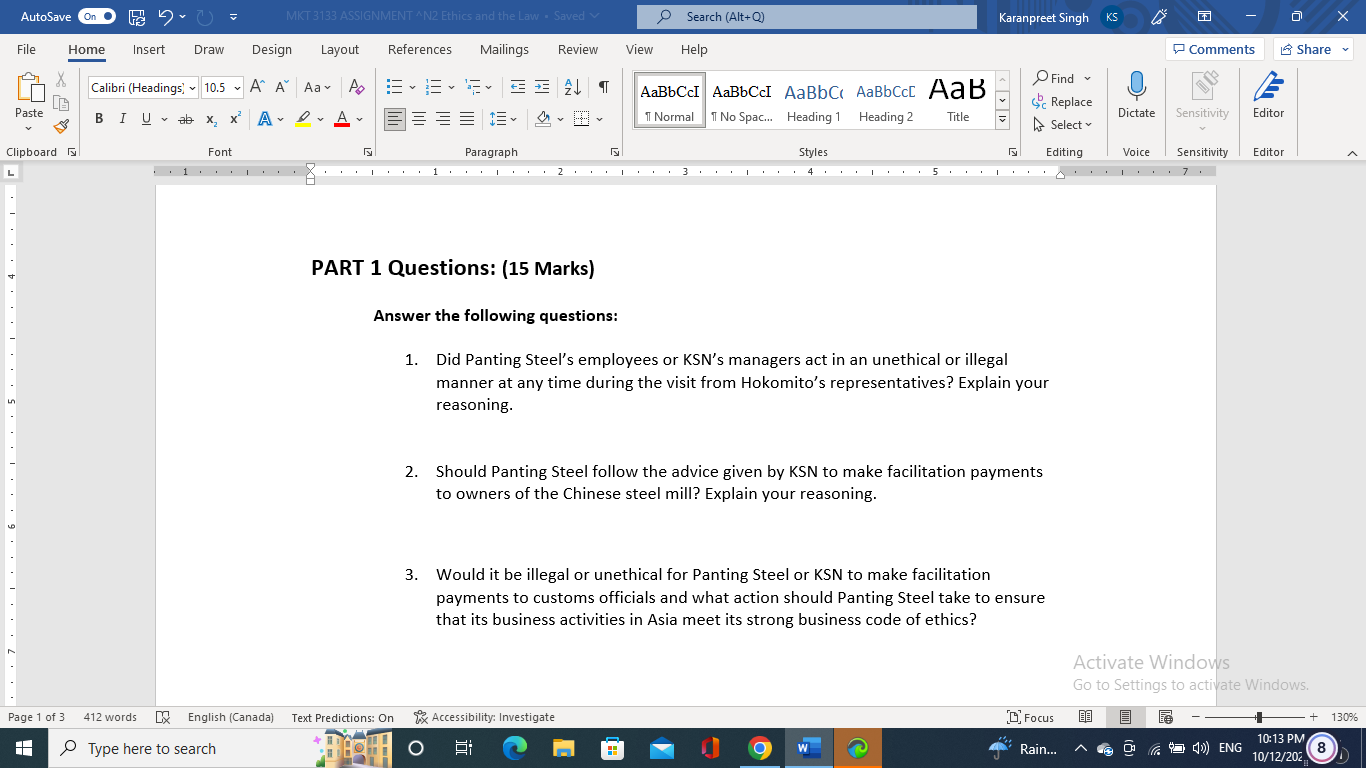Screen dimensions: 1366x768
Task: Apply Heading 1 style
Action: (x=813, y=100)
